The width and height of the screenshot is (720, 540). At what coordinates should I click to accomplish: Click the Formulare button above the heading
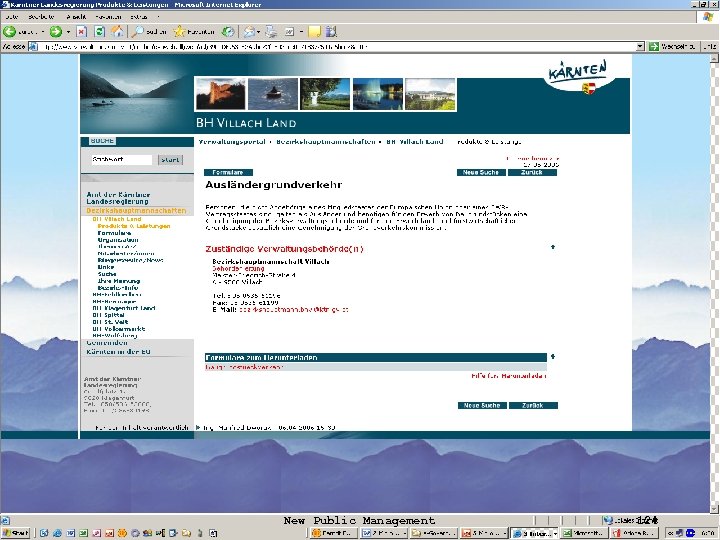tap(228, 173)
